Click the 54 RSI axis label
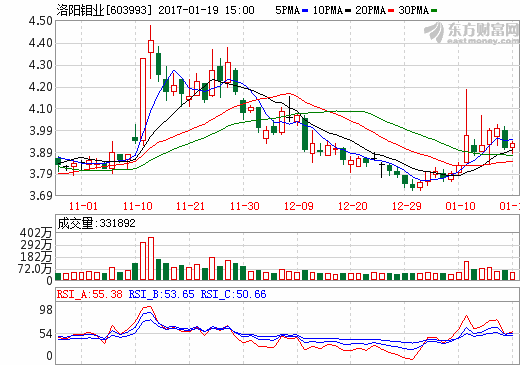Screen dimensions: 520x365 point(46,334)
